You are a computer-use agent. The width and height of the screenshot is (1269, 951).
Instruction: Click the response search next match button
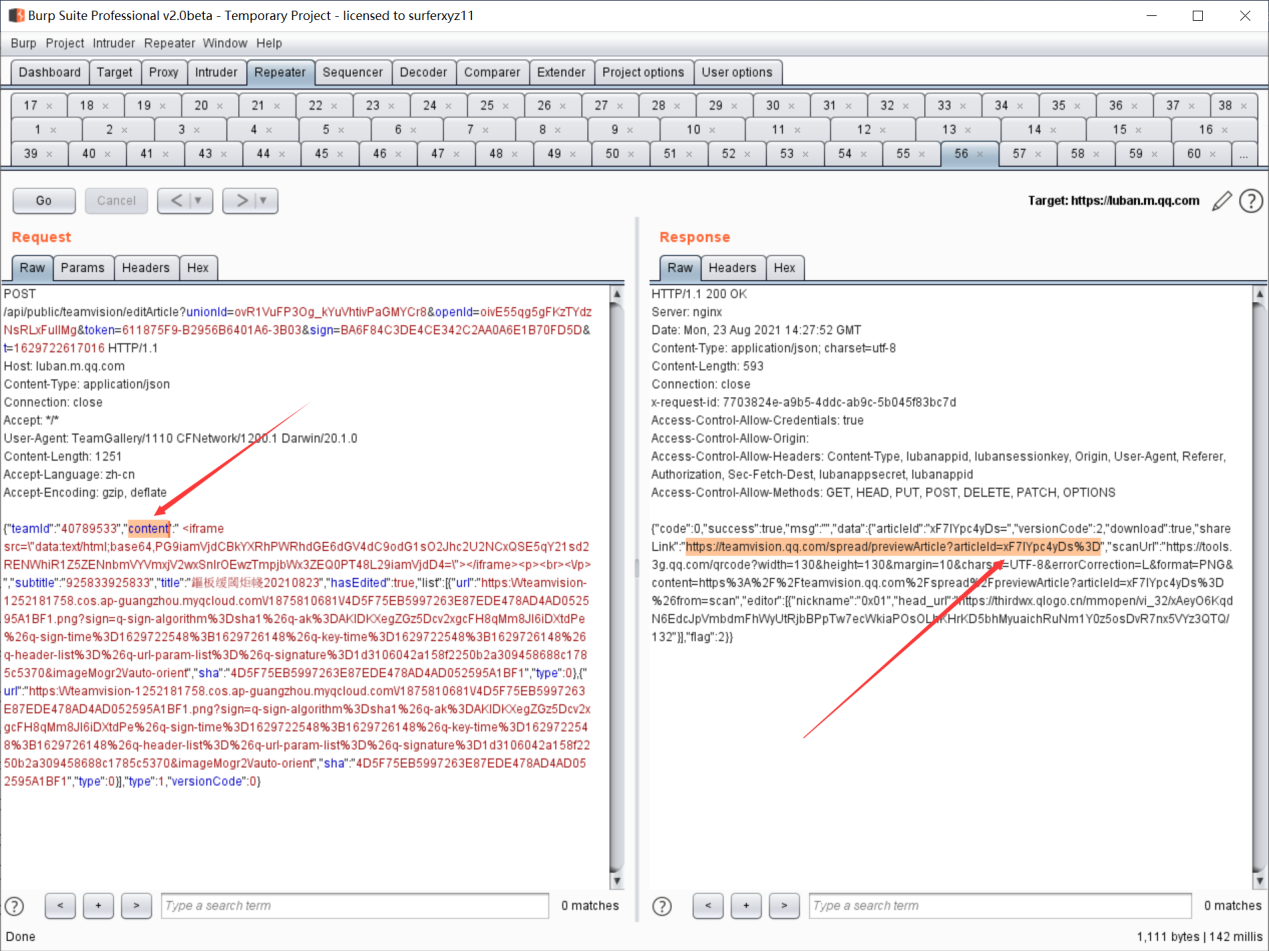784,906
